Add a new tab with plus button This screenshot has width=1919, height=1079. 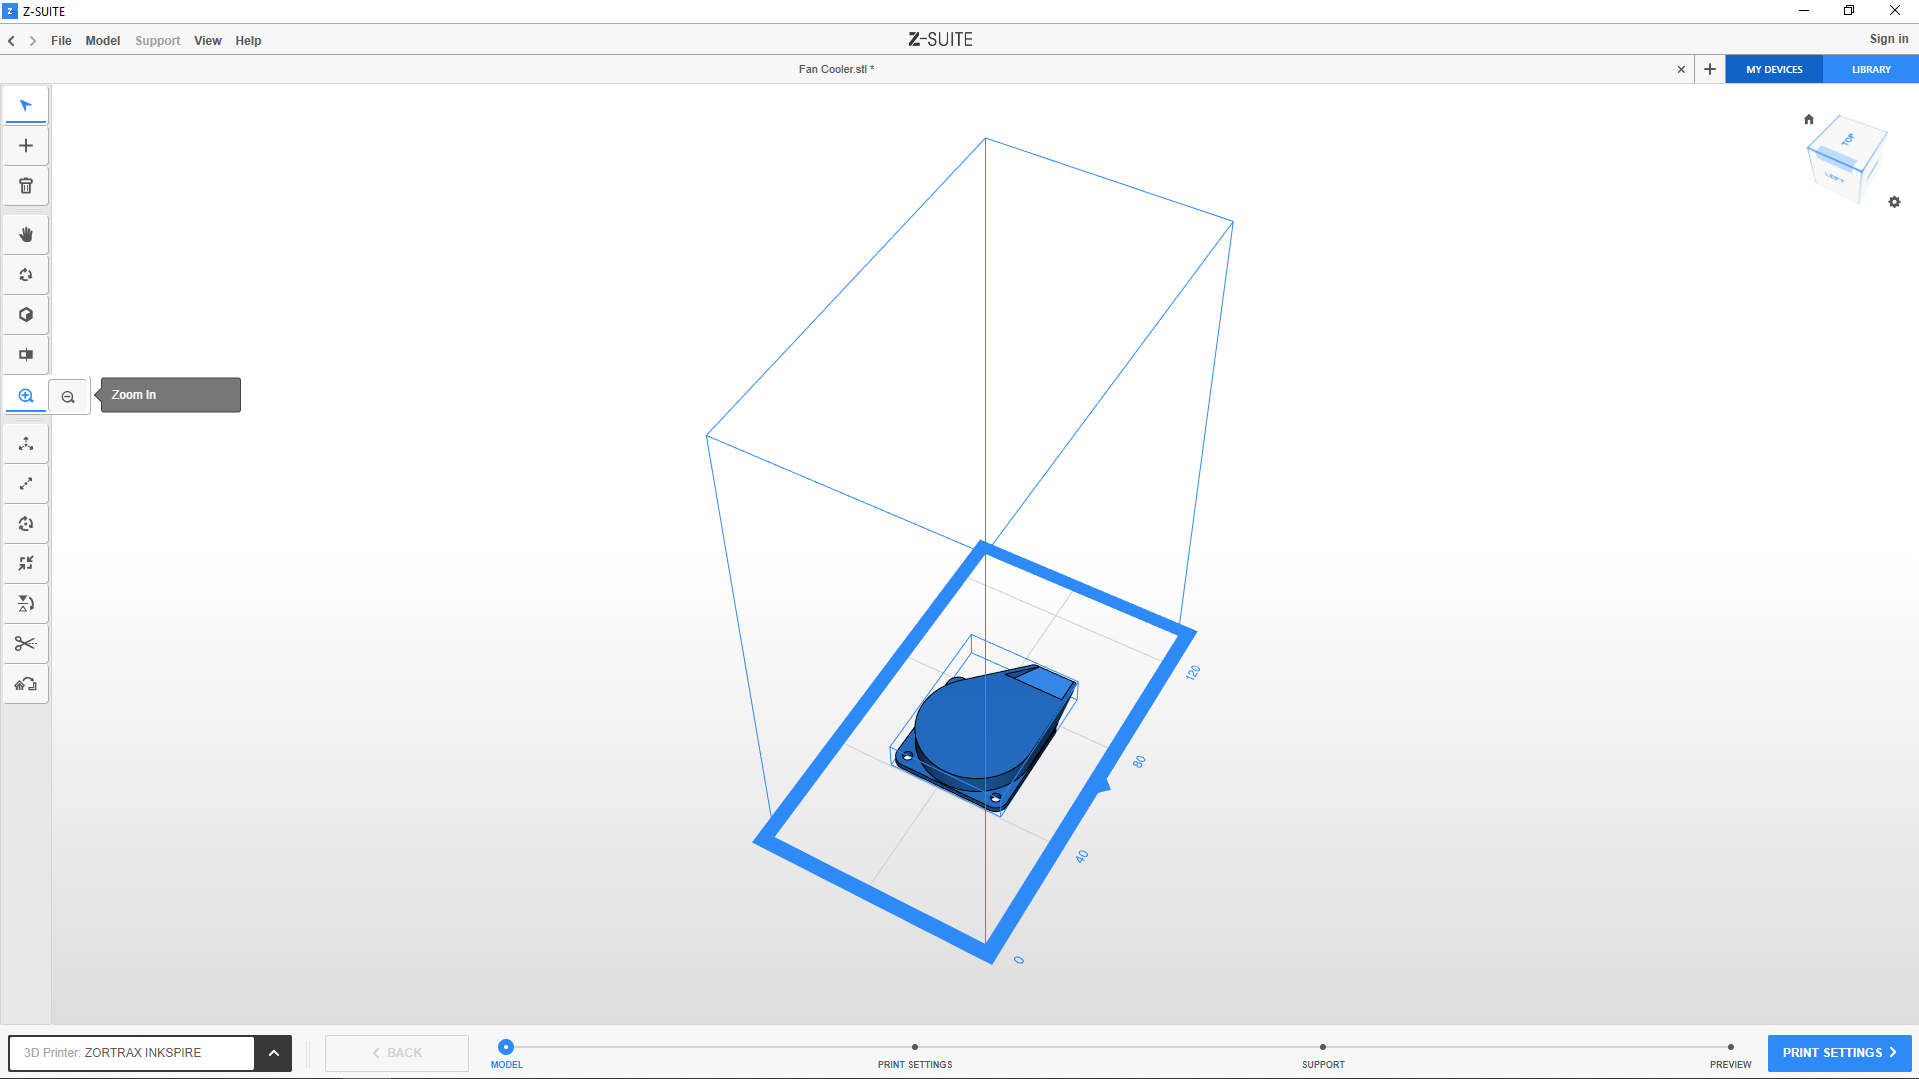click(x=1710, y=70)
